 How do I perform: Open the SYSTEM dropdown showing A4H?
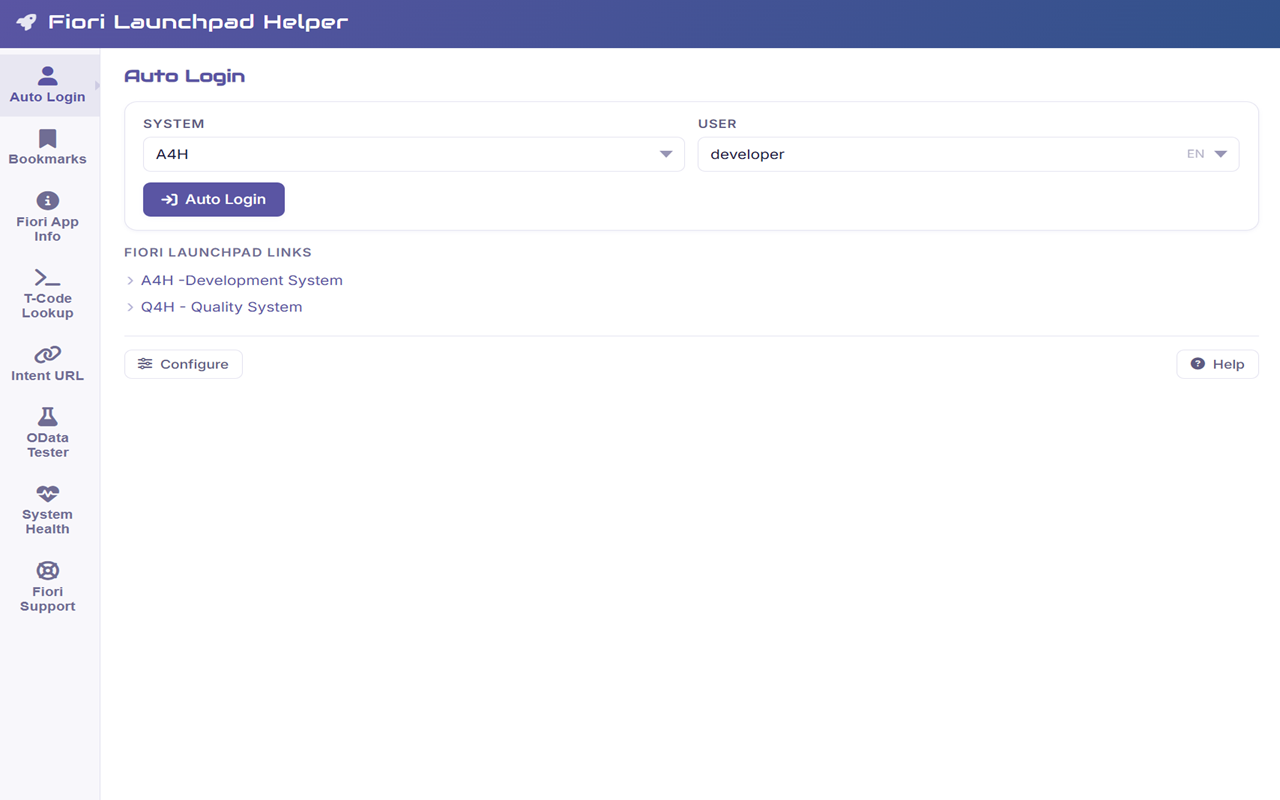coord(414,154)
